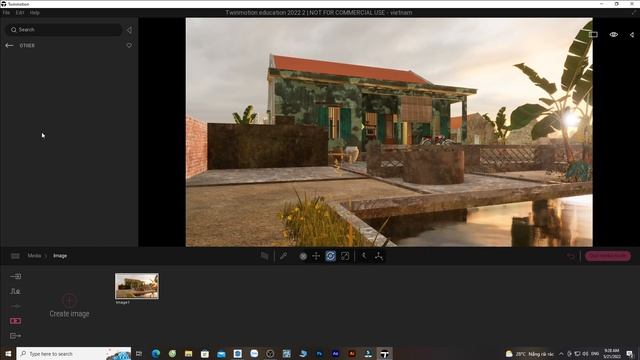
Task: Click Create image
Action: pyautogui.click(x=69, y=306)
